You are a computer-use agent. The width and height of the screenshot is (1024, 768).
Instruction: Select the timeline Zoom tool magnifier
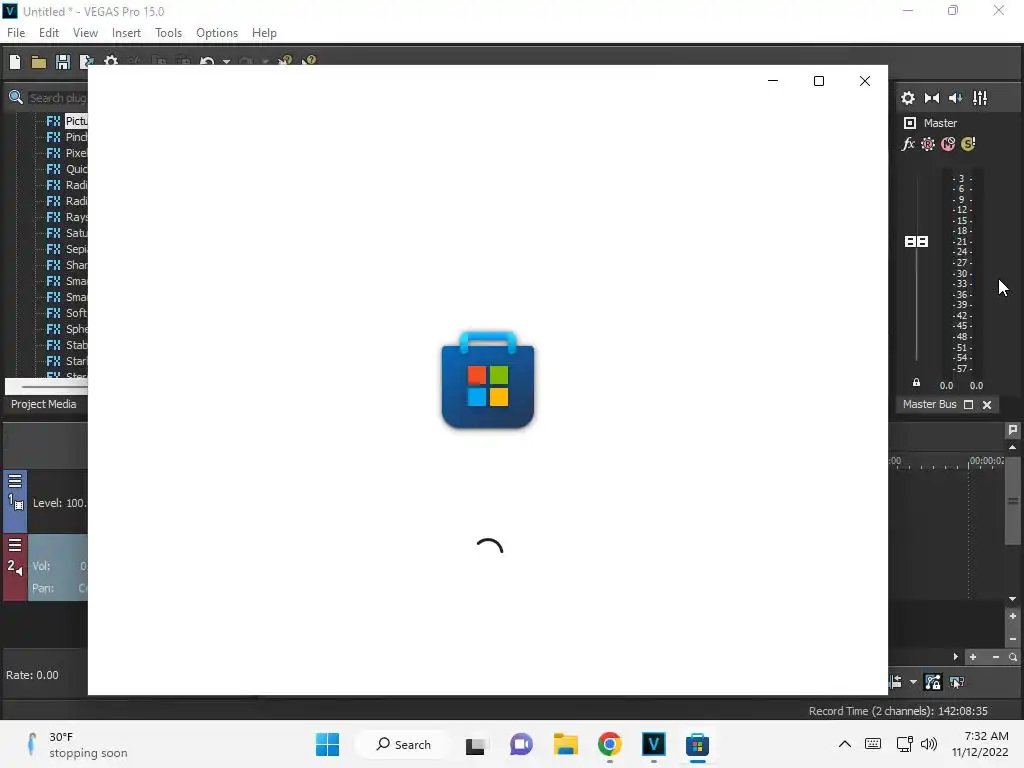click(x=1012, y=657)
